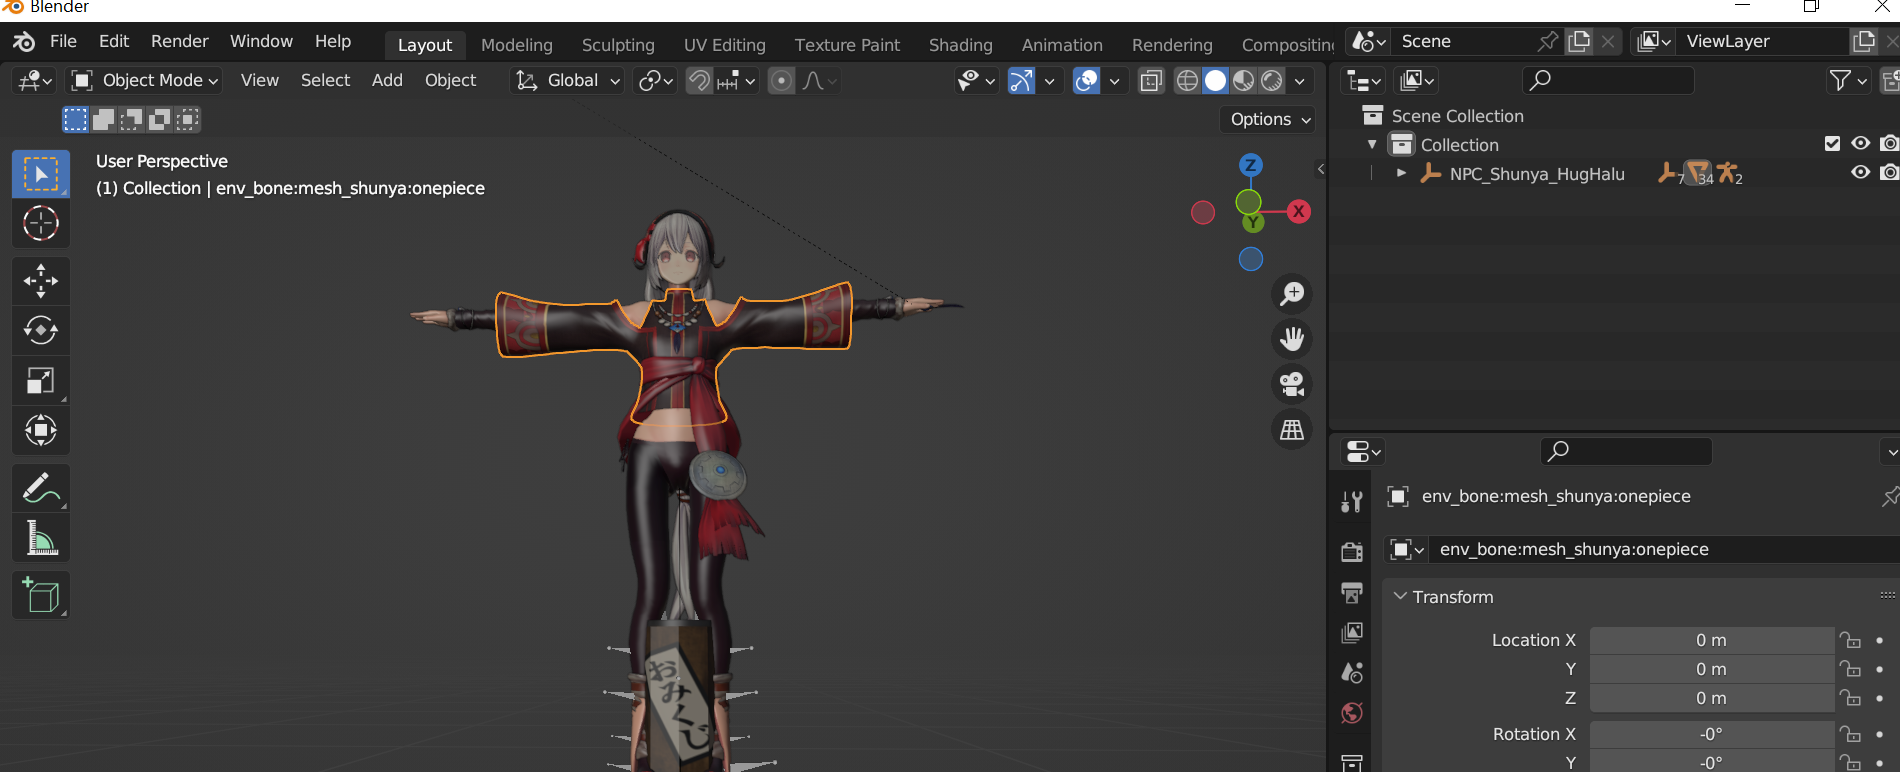The width and height of the screenshot is (1900, 772).
Task: Switch to the Modeling workspace tab
Action: [x=517, y=45]
